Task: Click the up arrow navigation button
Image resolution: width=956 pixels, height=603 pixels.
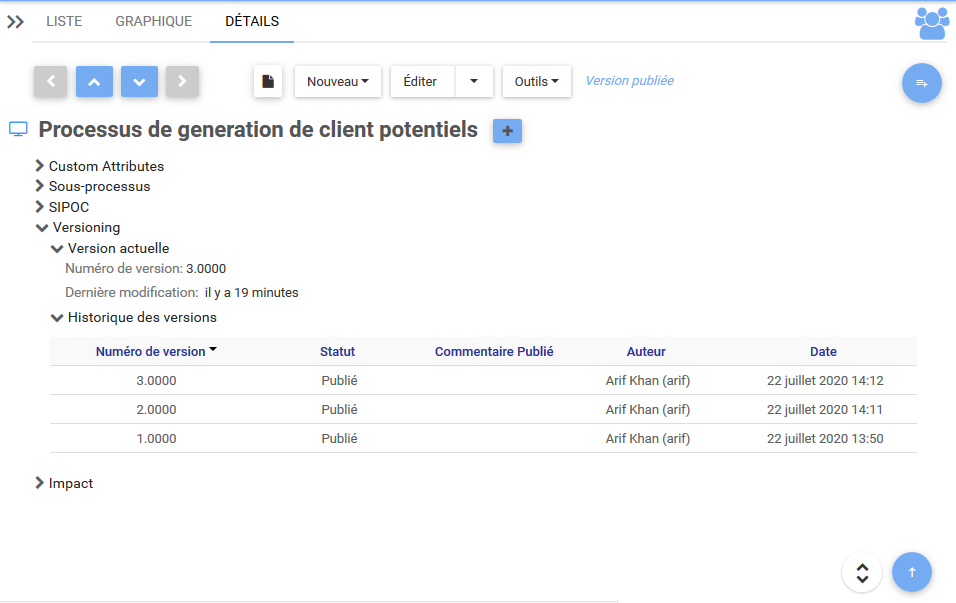Action: 94,82
